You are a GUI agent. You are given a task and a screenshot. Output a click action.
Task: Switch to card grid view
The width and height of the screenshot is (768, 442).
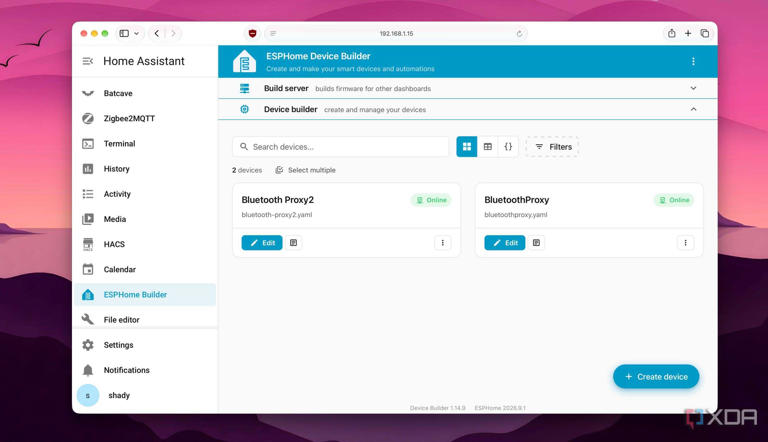pos(467,147)
